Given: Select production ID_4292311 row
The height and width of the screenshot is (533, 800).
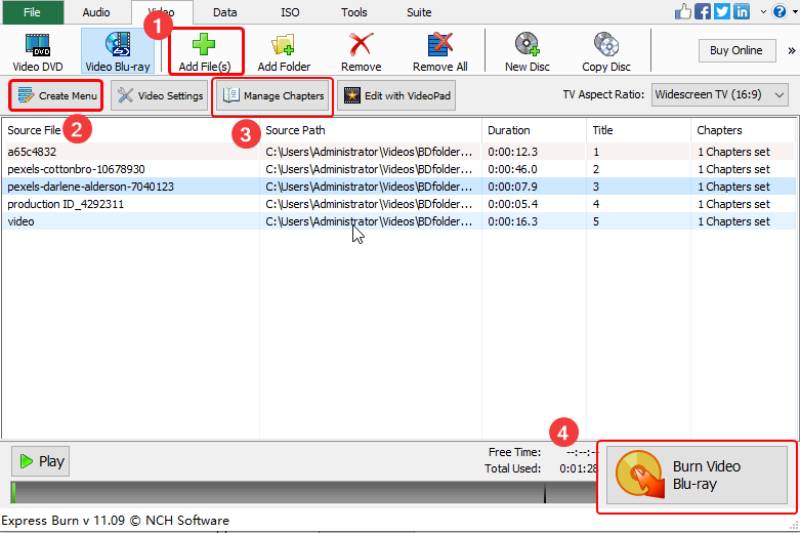Looking at the screenshot, I should [x=398, y=204].
